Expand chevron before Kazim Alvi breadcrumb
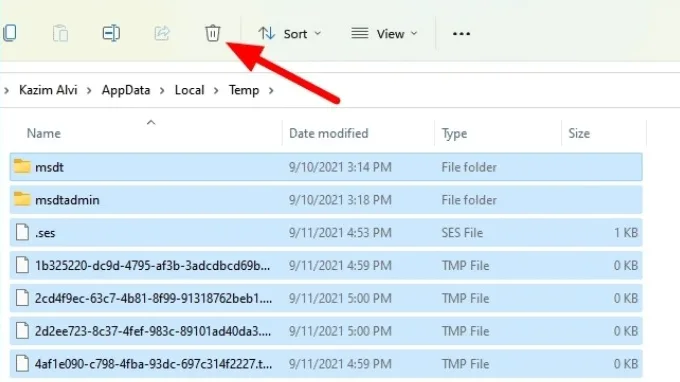Viewport: 680px width, 382px height. (x=6, y=91)
